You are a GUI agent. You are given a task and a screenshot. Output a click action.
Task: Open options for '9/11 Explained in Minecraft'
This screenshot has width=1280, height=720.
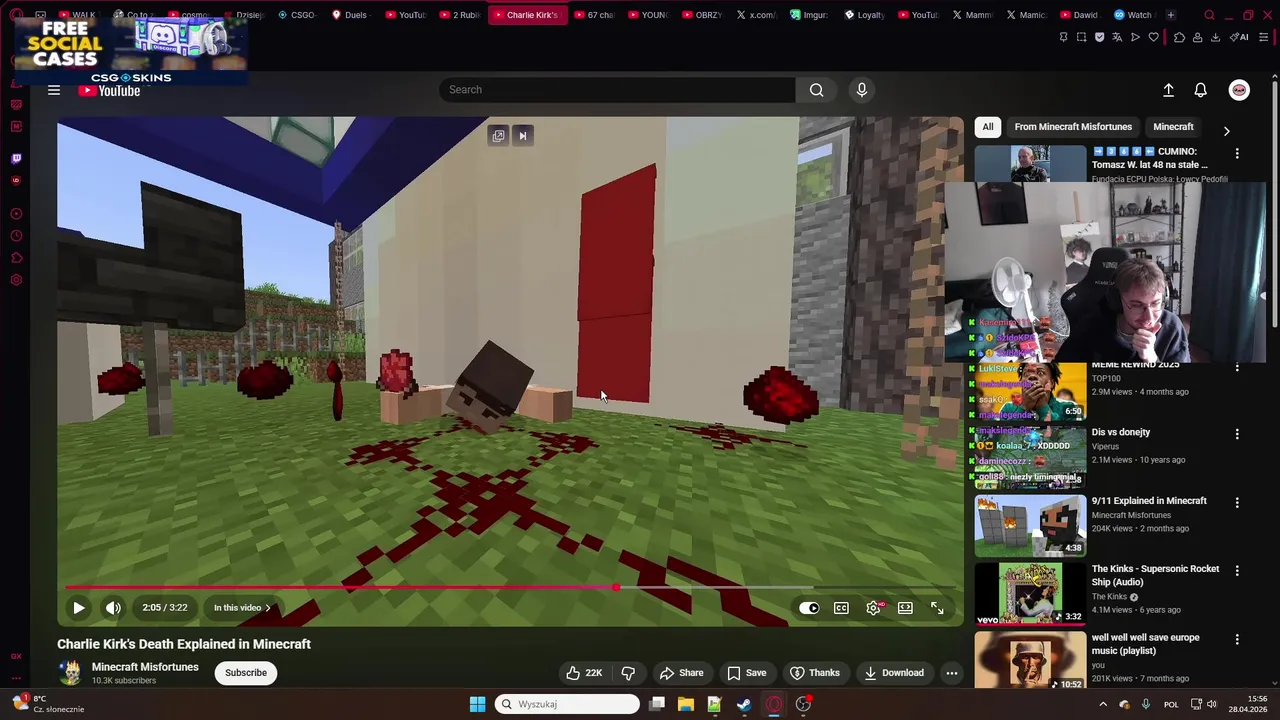(1237, 503)
